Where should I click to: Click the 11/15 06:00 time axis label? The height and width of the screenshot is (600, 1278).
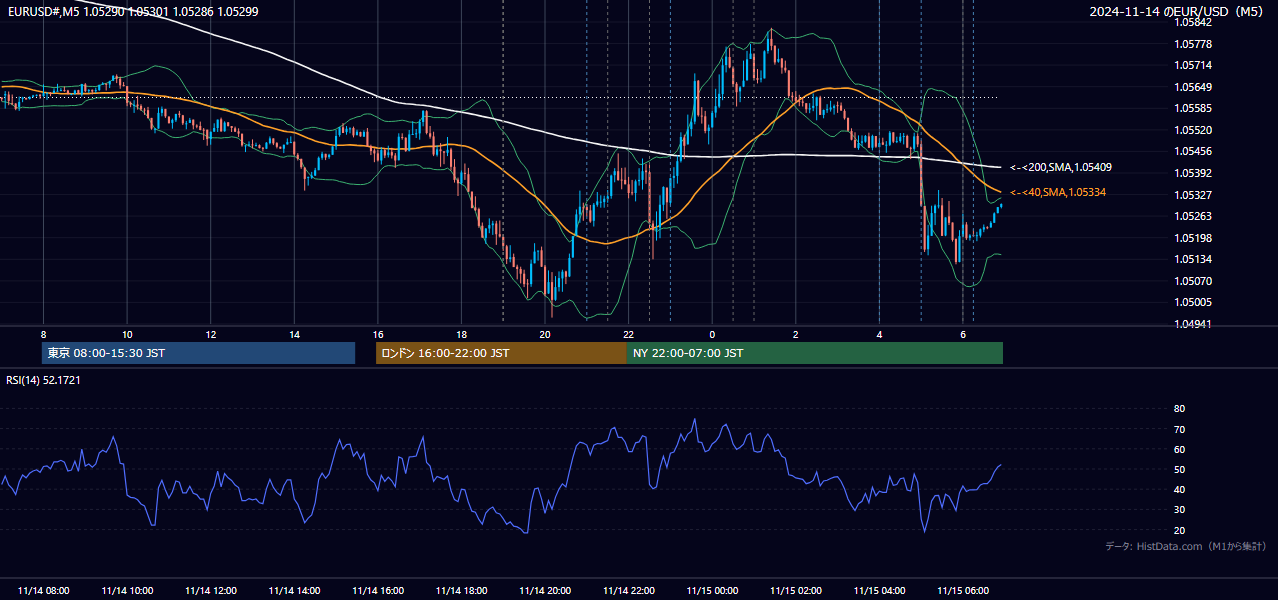[x=963, y=591]
